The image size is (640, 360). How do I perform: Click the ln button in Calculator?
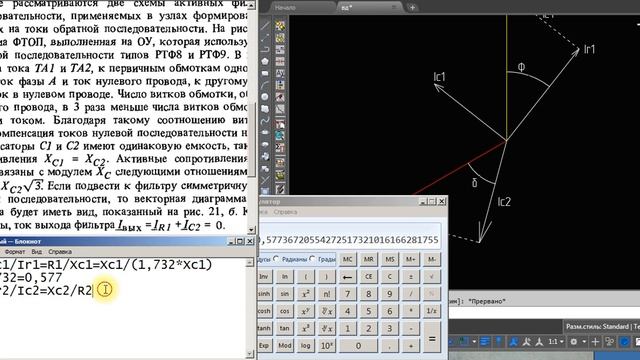click(284, 277)
